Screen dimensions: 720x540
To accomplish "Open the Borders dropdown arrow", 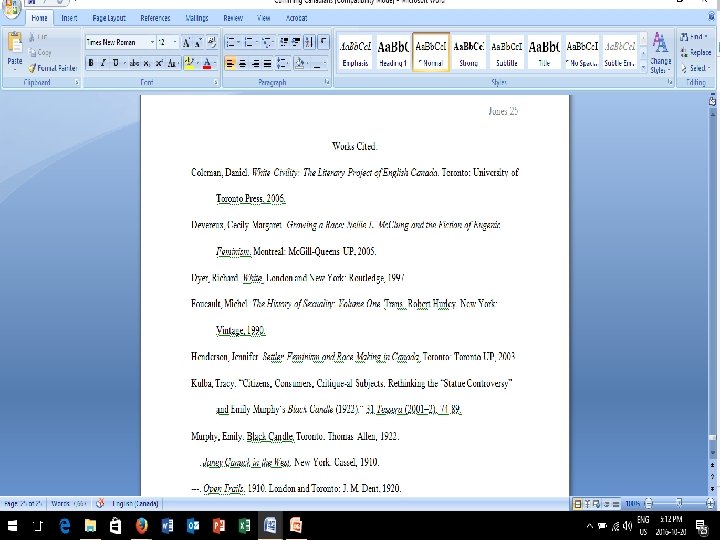I will (x=326, y=63).
